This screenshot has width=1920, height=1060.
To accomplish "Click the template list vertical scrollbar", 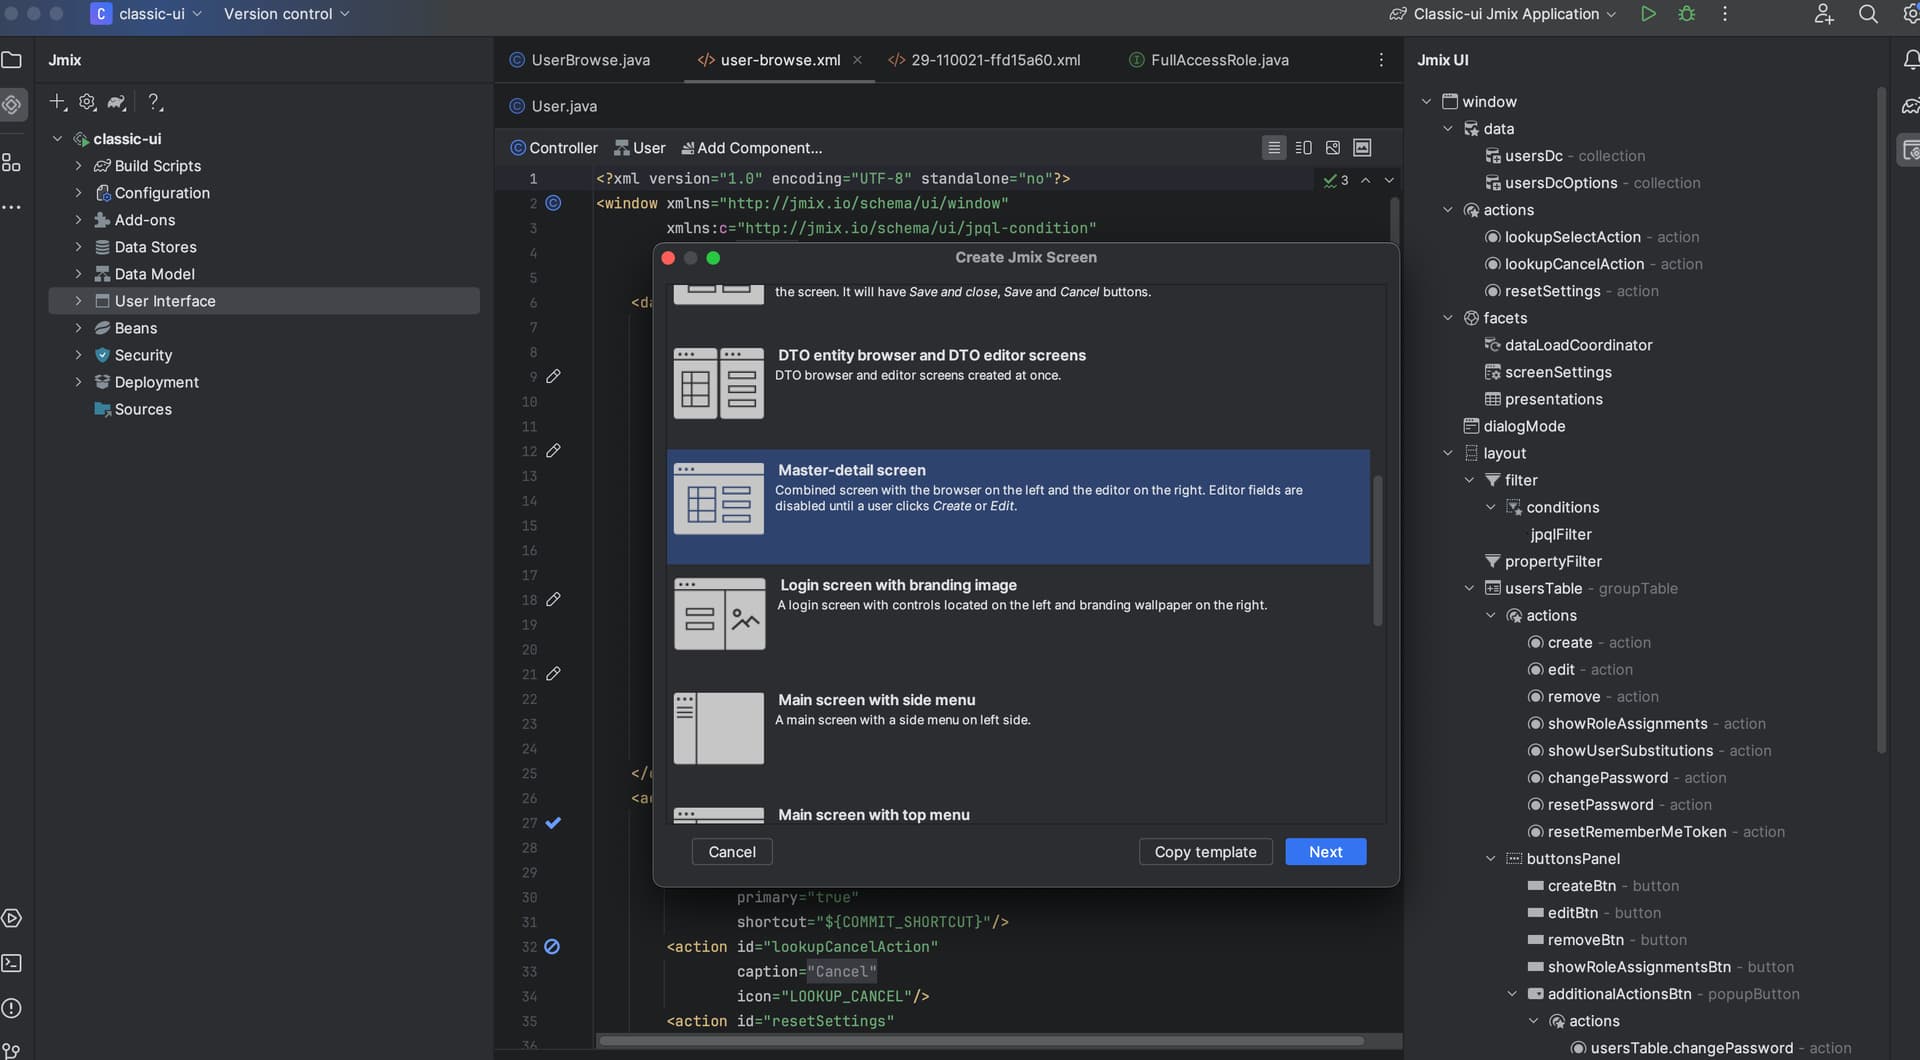I will (x=1377, y=550).
